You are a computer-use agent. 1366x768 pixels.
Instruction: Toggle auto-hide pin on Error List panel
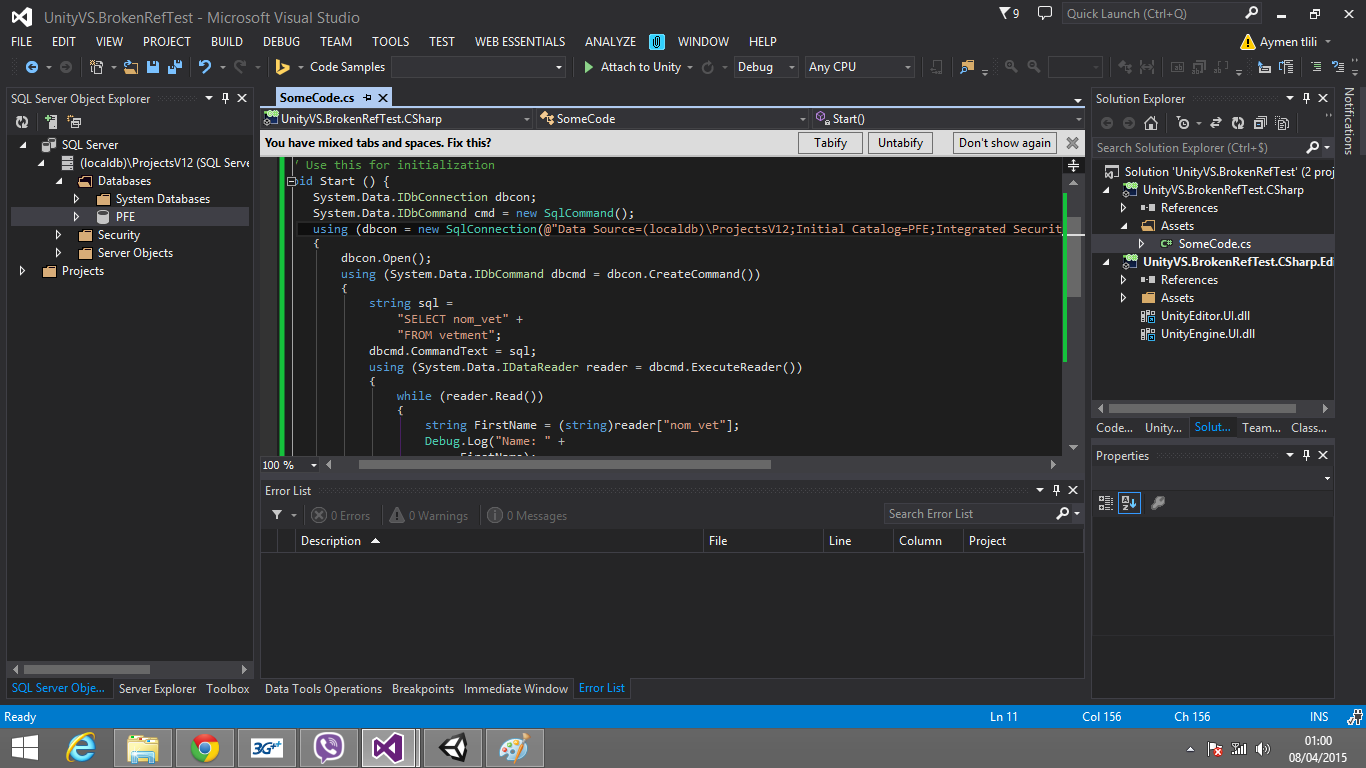[x=1056, y=490]
